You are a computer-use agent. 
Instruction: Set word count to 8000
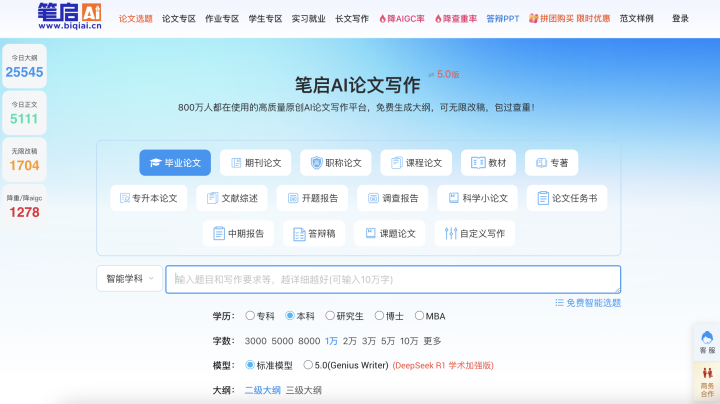pyautogui.click(x=309, y=341)
